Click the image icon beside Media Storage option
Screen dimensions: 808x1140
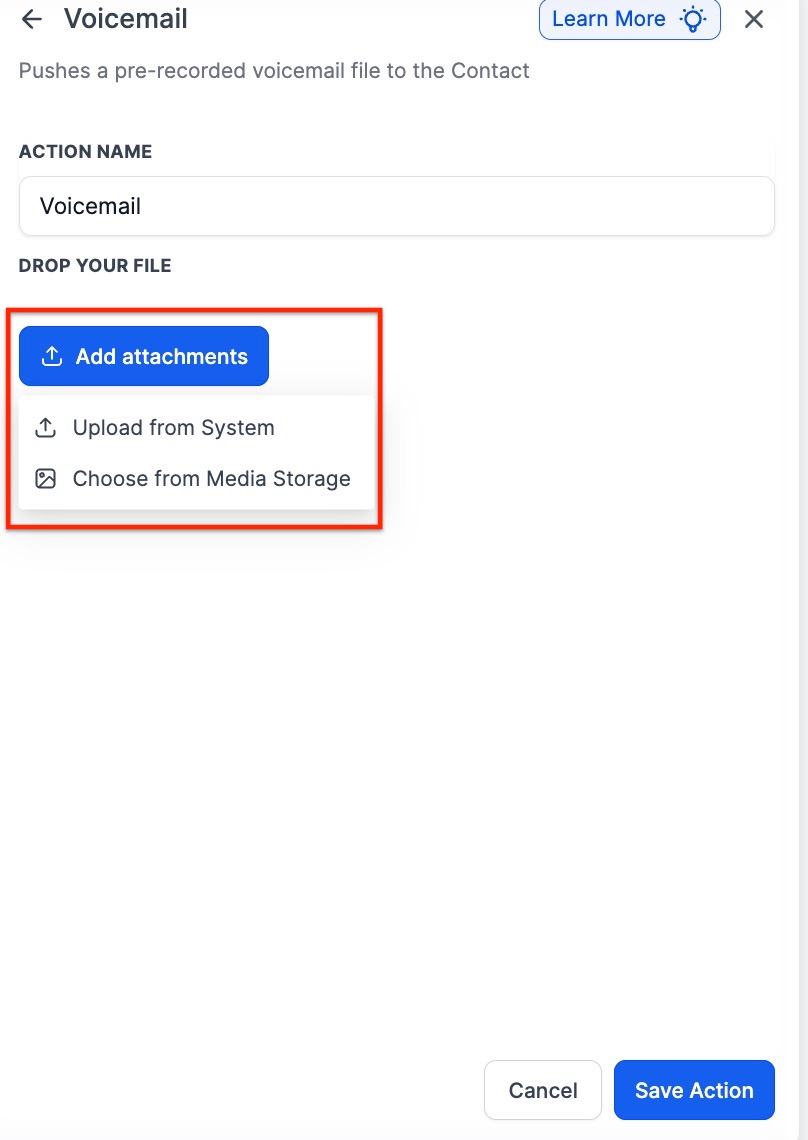tap(45, 478)
